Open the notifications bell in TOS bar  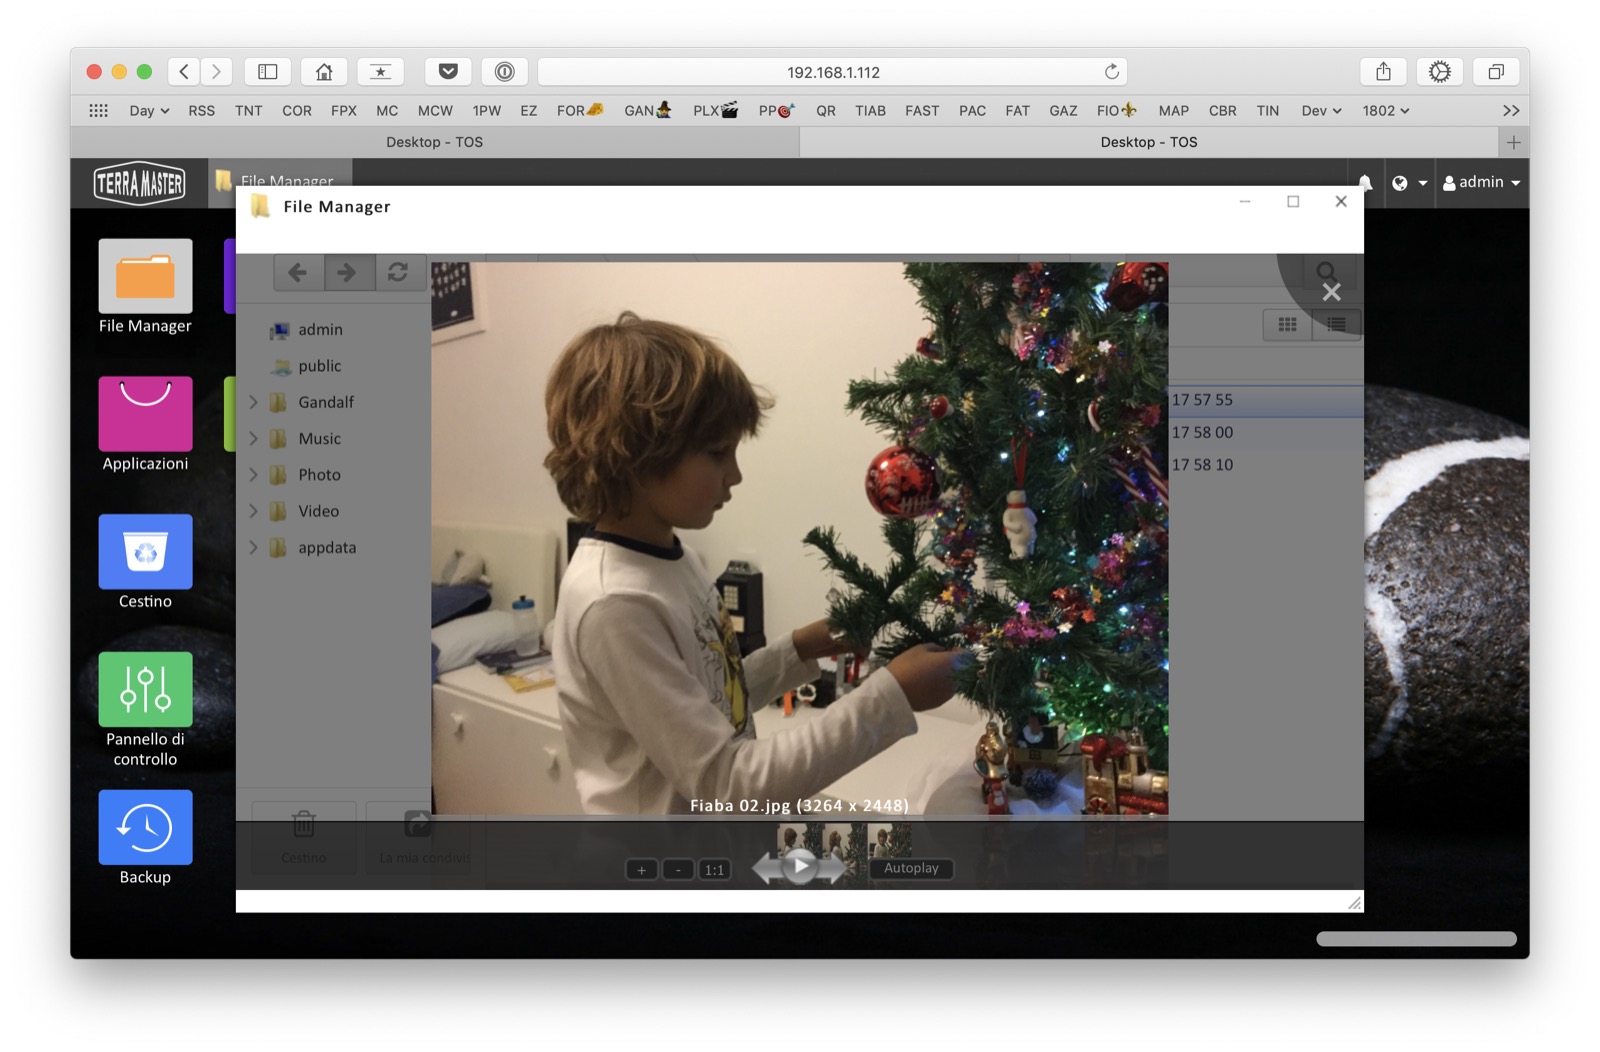(1365, 182)
